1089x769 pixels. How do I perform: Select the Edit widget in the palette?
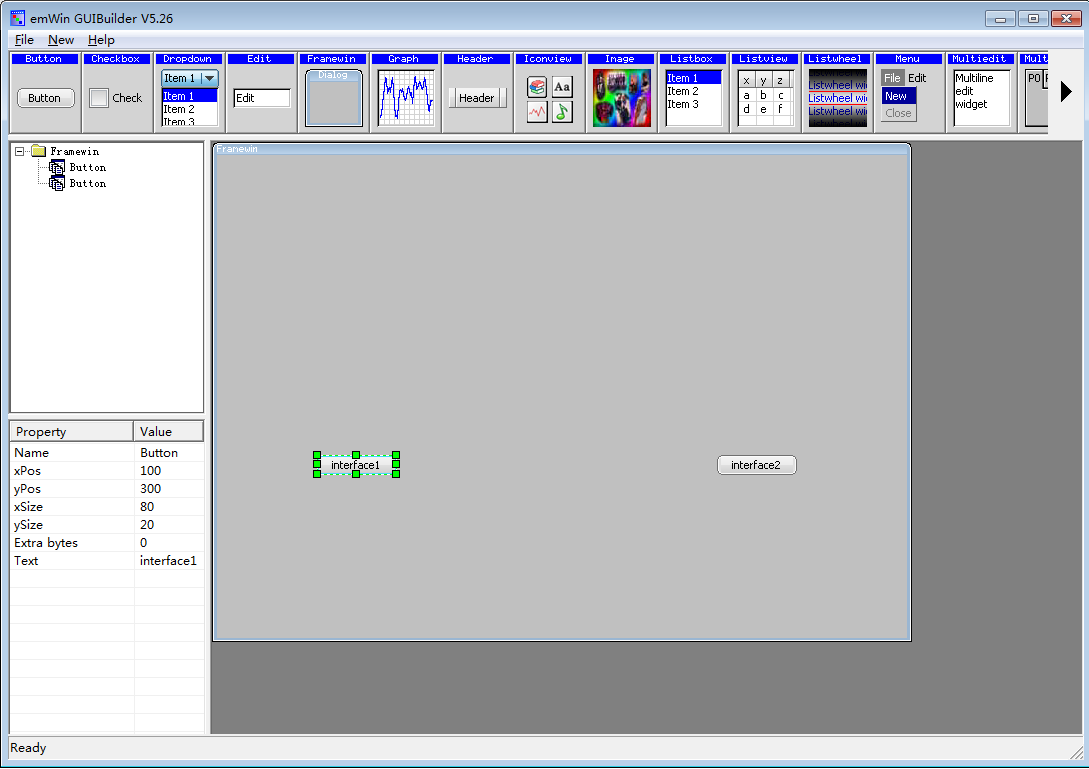260,92
